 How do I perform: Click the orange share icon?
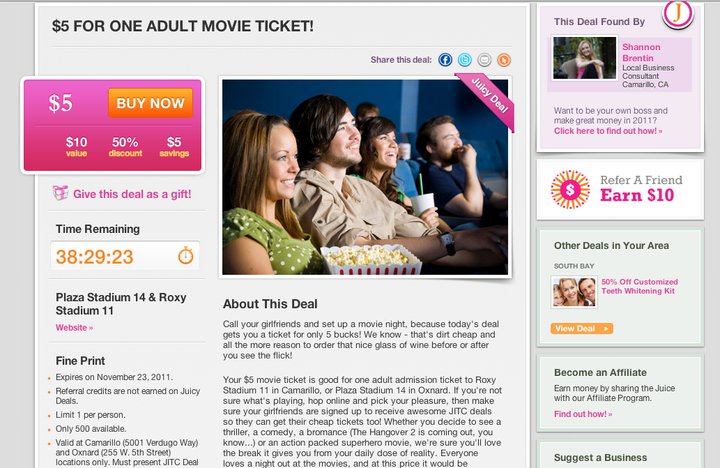coord(504,60)
